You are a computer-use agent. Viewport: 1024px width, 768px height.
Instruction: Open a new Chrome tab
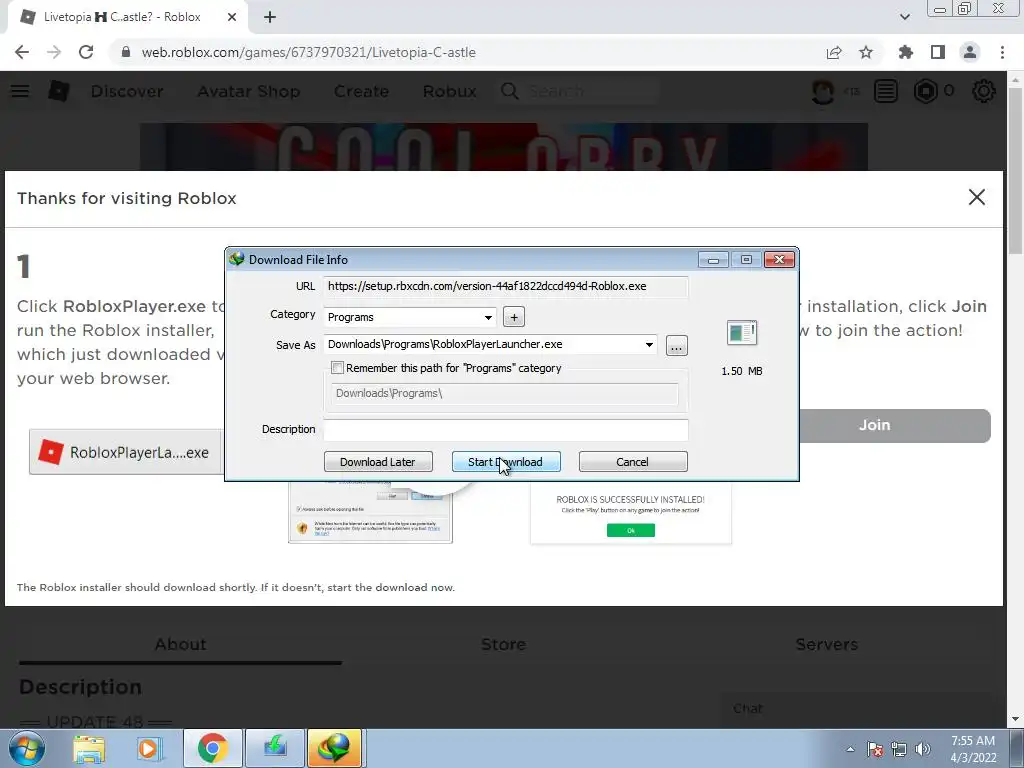click(x=270, y=17)
